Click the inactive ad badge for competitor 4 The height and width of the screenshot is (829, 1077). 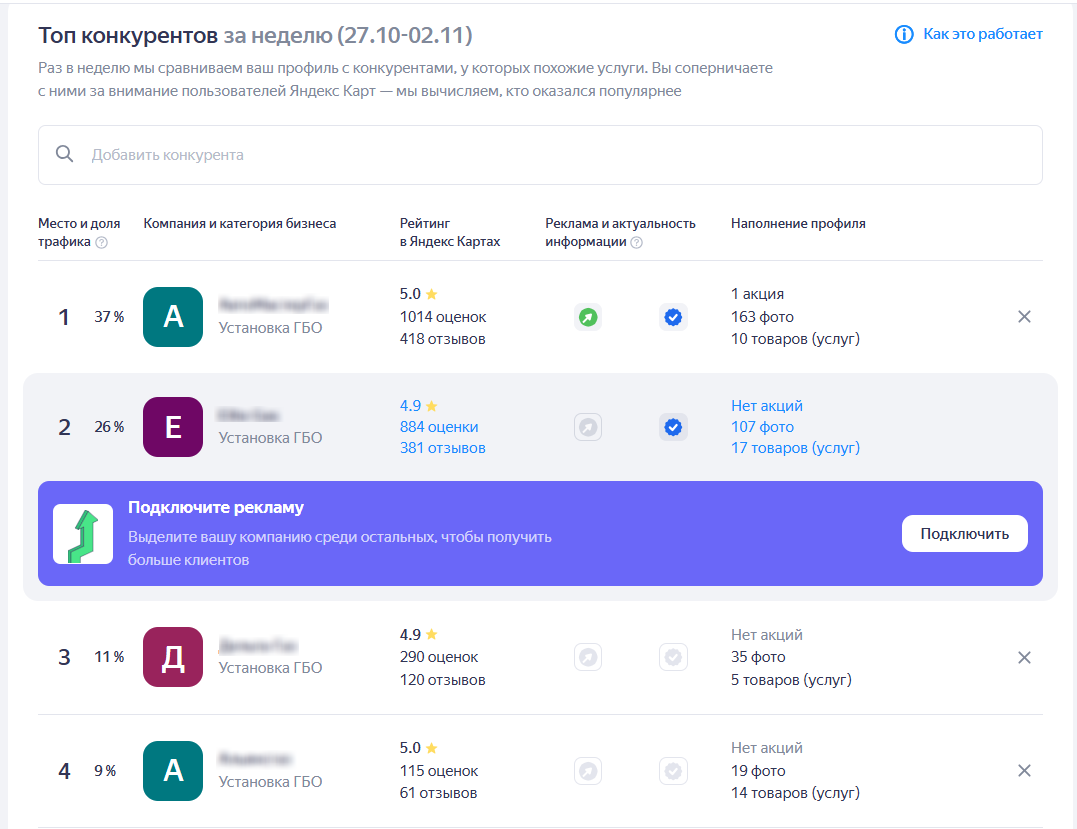point(588,771)
